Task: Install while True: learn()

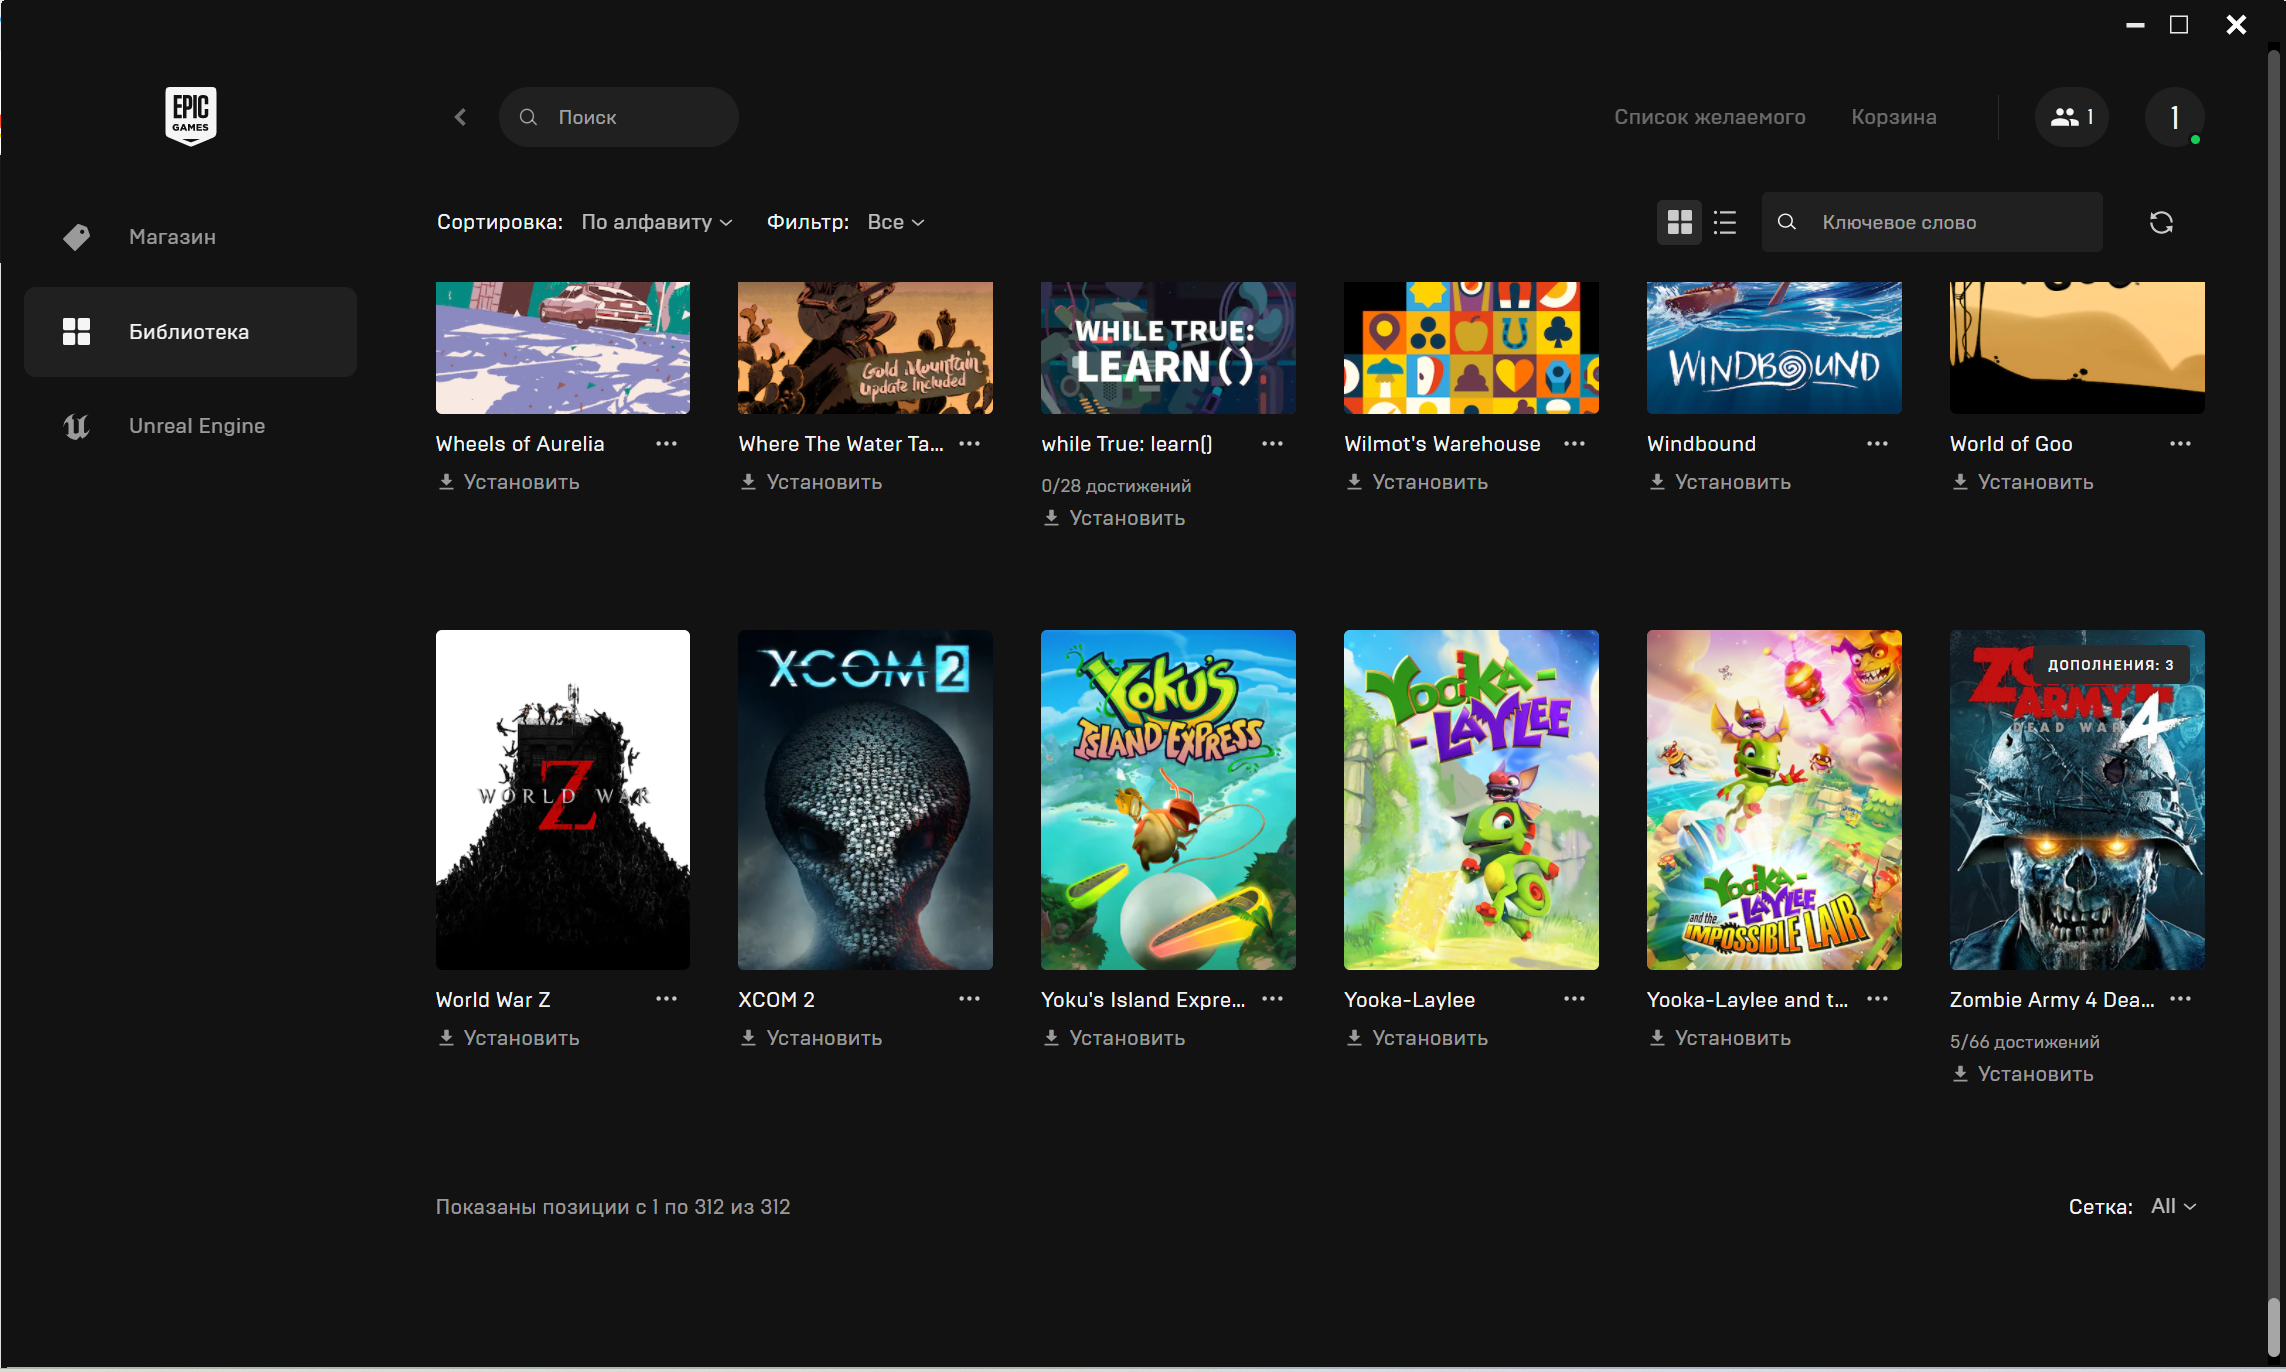Action: tap(1114, 518)
